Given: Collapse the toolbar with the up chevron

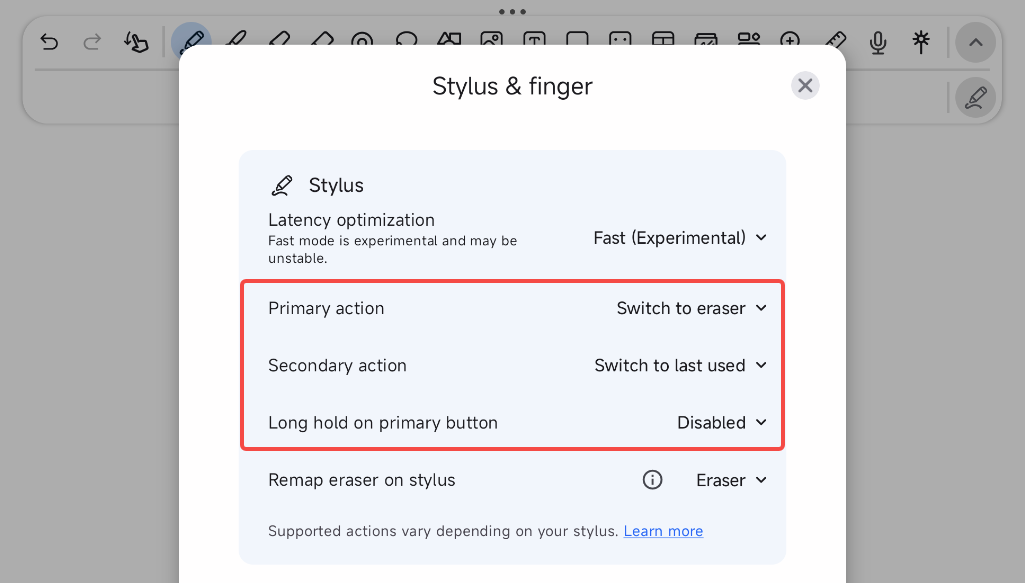Looking at the screenshot, I should (975, 42).
